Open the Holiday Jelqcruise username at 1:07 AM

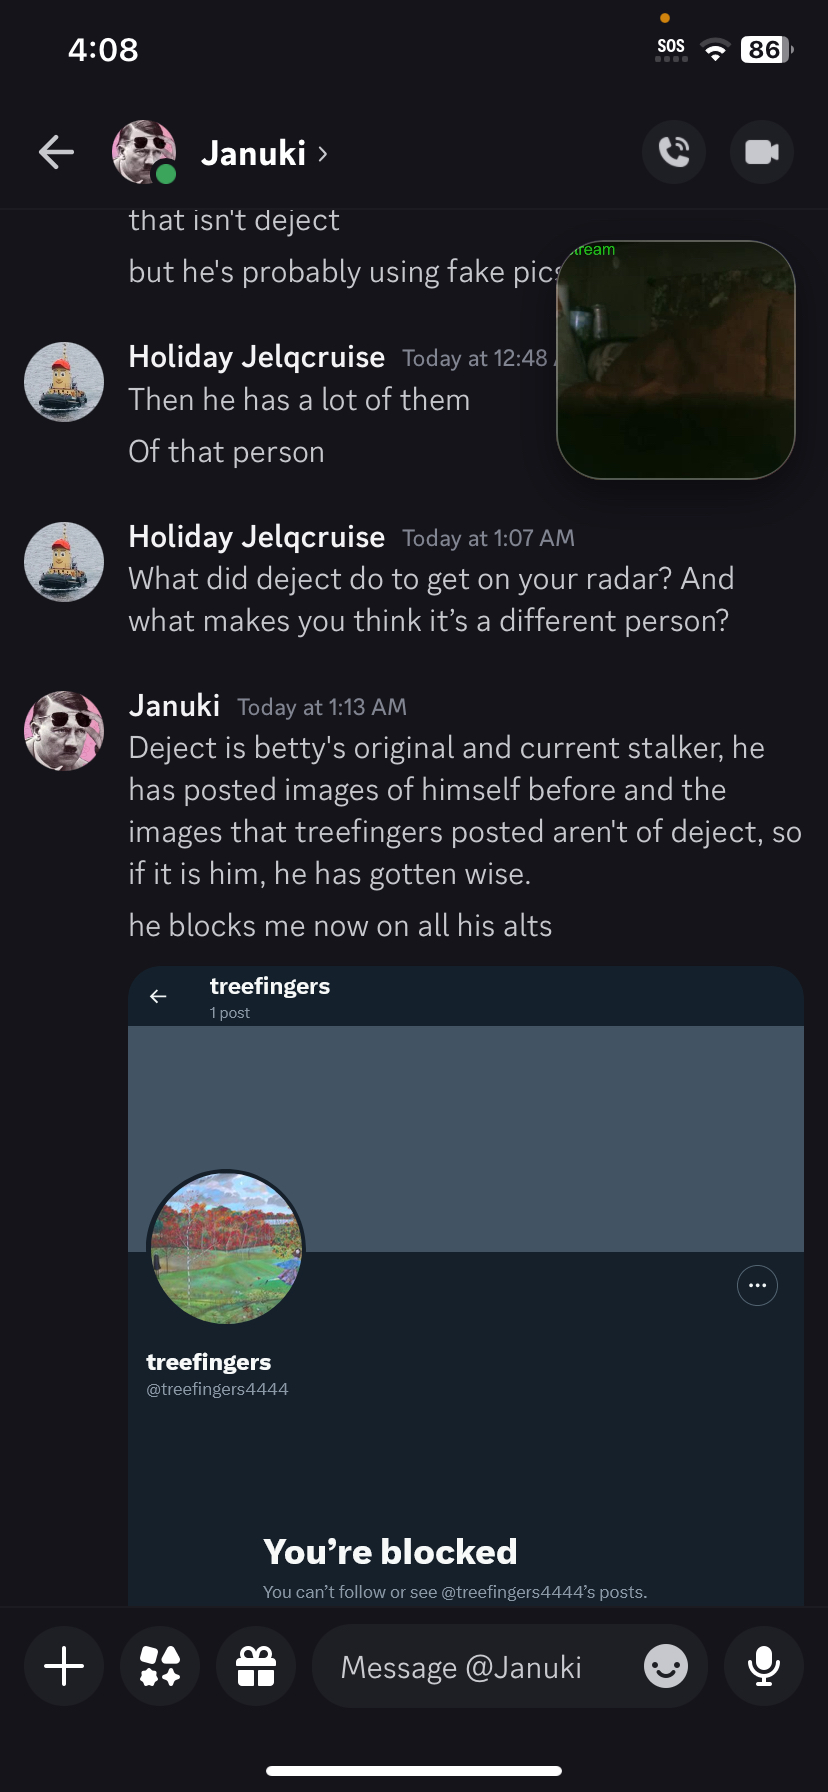tap(256, 537)
